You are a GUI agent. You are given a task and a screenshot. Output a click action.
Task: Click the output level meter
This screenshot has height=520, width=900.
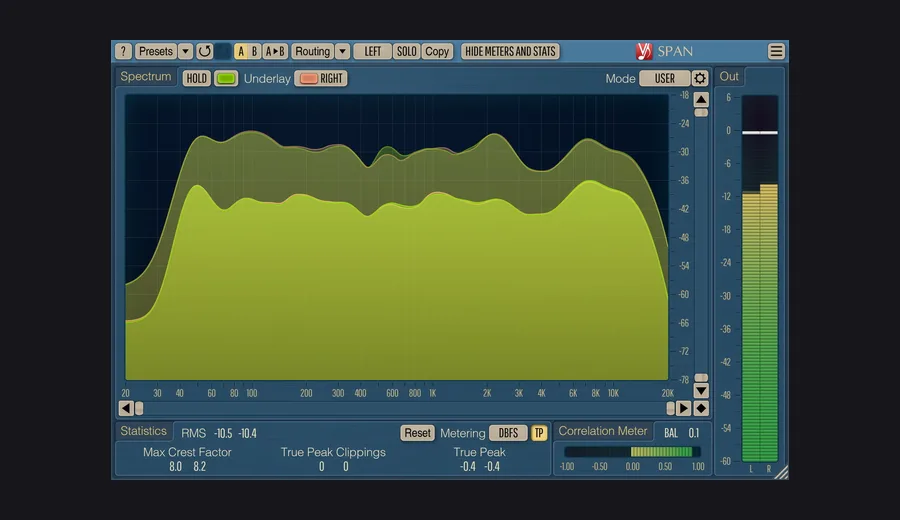click(760, 278)
